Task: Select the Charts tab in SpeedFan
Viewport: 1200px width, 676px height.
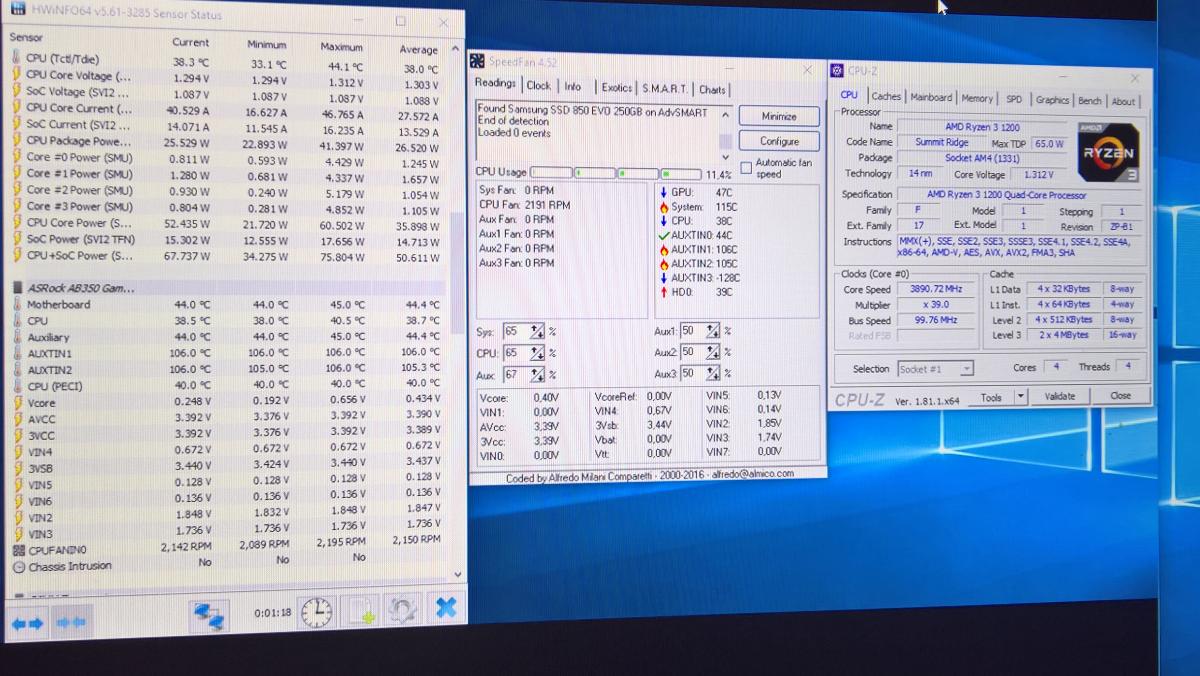Action: click(712, 89)
